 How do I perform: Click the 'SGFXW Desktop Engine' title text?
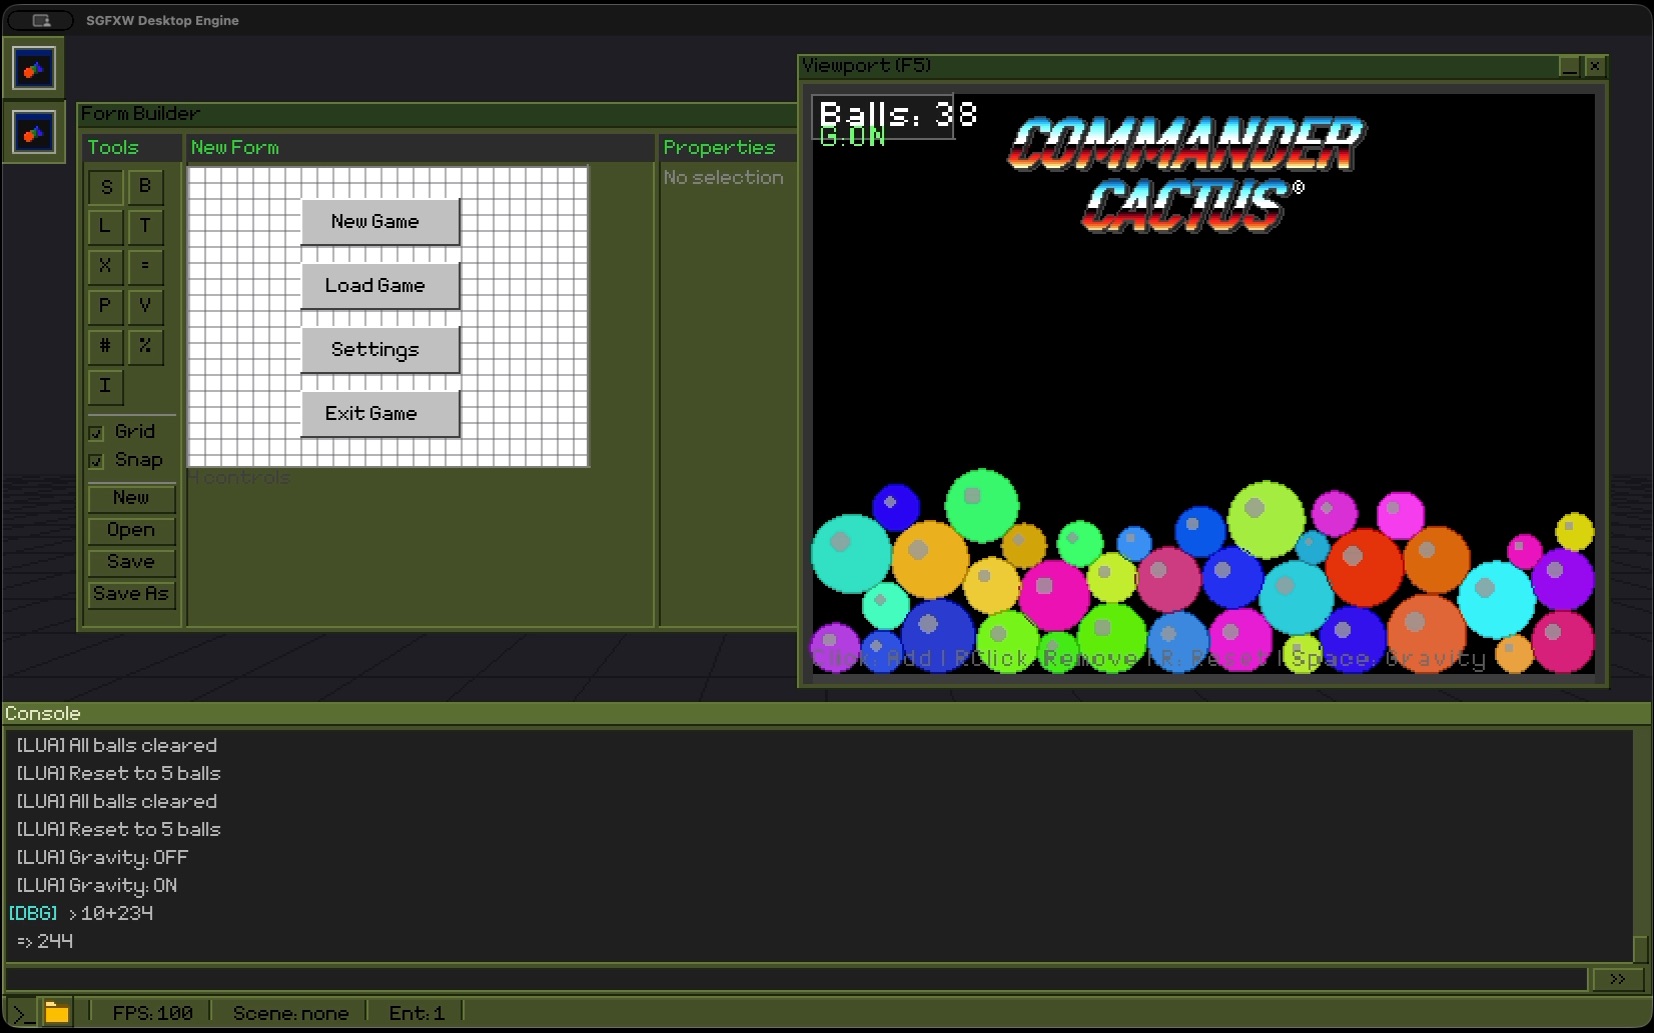[162, 20]
